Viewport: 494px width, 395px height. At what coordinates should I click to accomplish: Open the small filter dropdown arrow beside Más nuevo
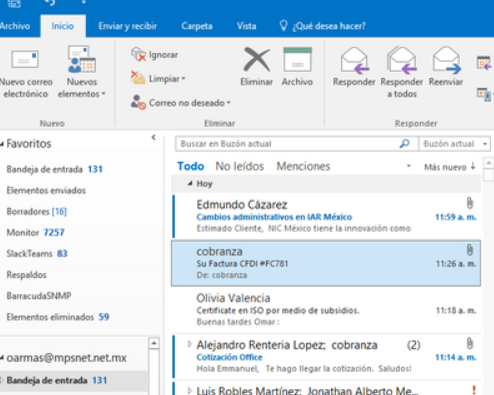(x=409, y=166)
